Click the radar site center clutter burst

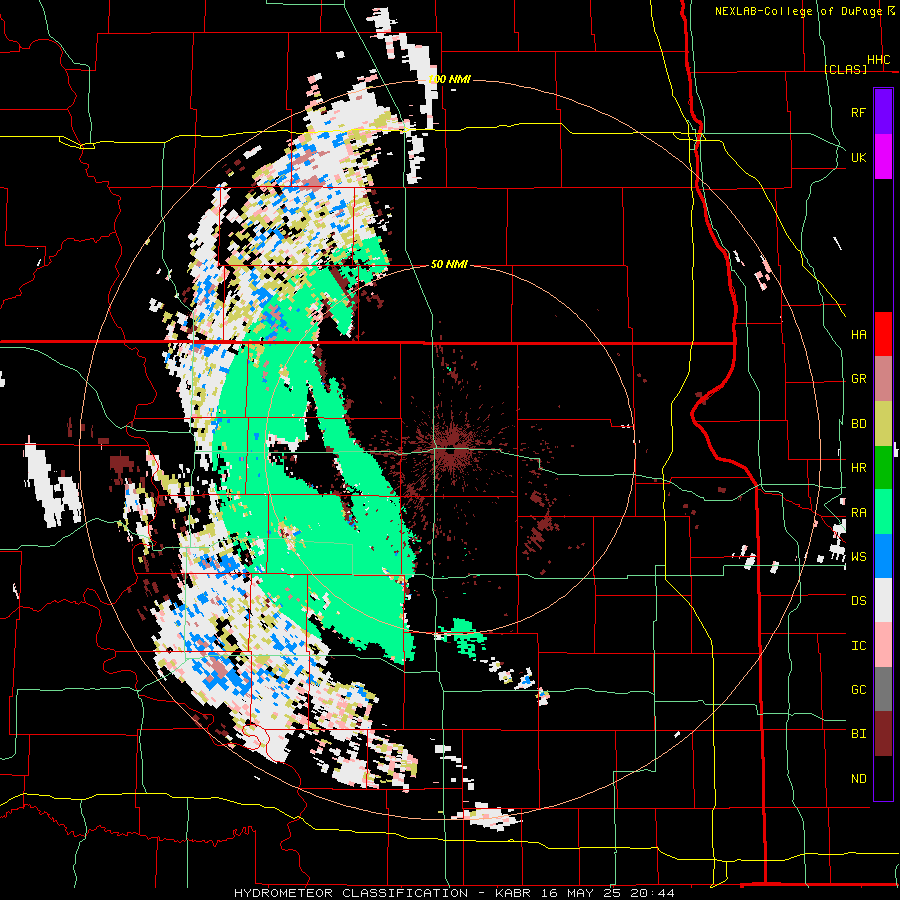coord(452,449)
